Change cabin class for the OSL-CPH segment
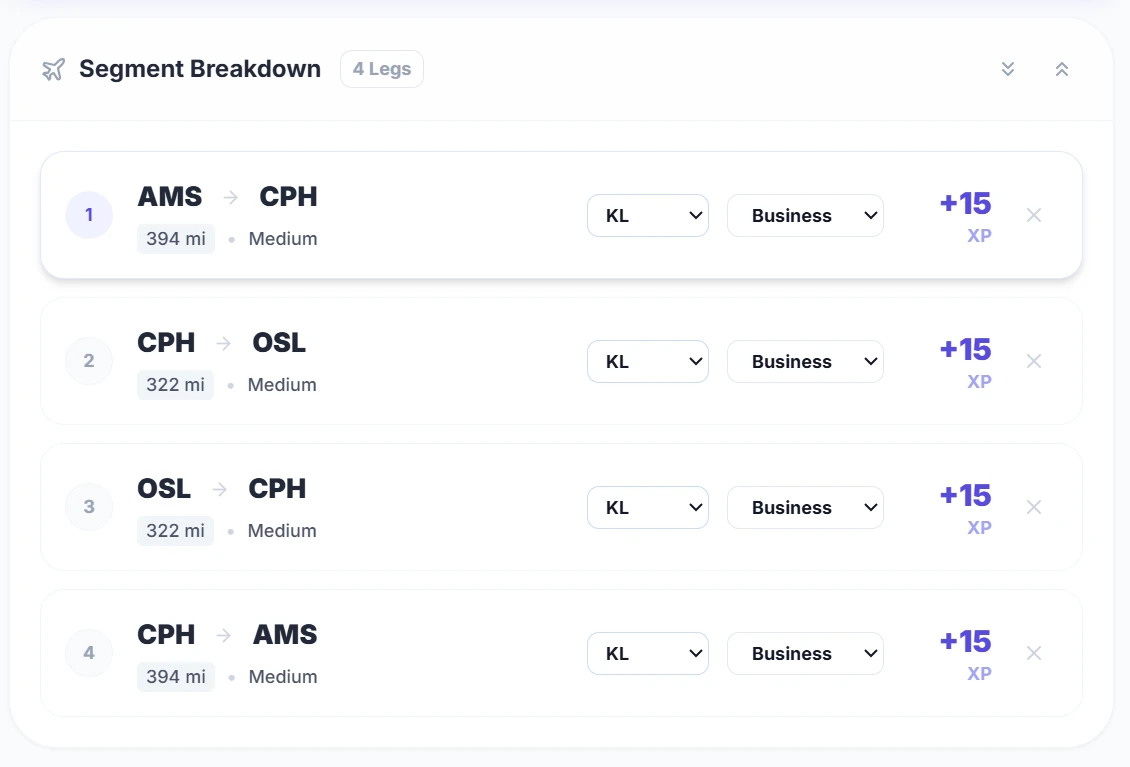 tap(805, 507)
